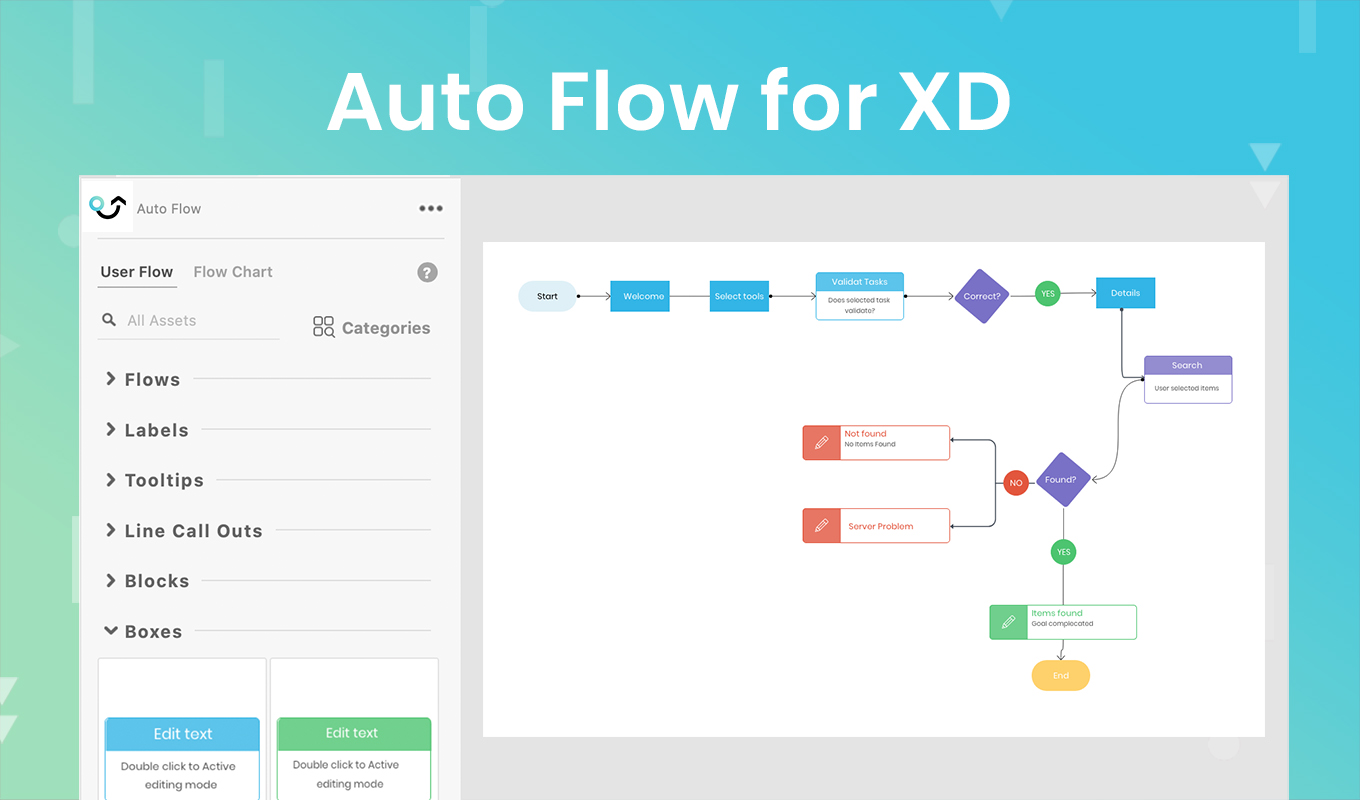Click the All Assets search field
The image size is (1360, 800).
[189, 321]
